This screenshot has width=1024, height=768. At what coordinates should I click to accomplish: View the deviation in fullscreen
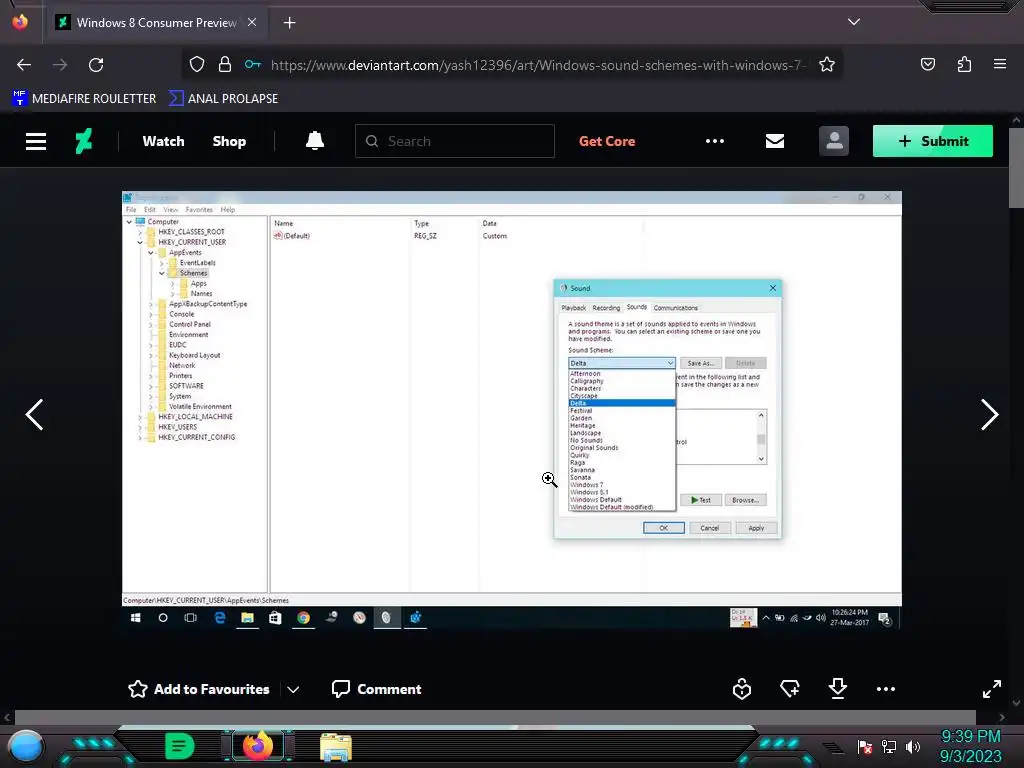click(992, 689)
